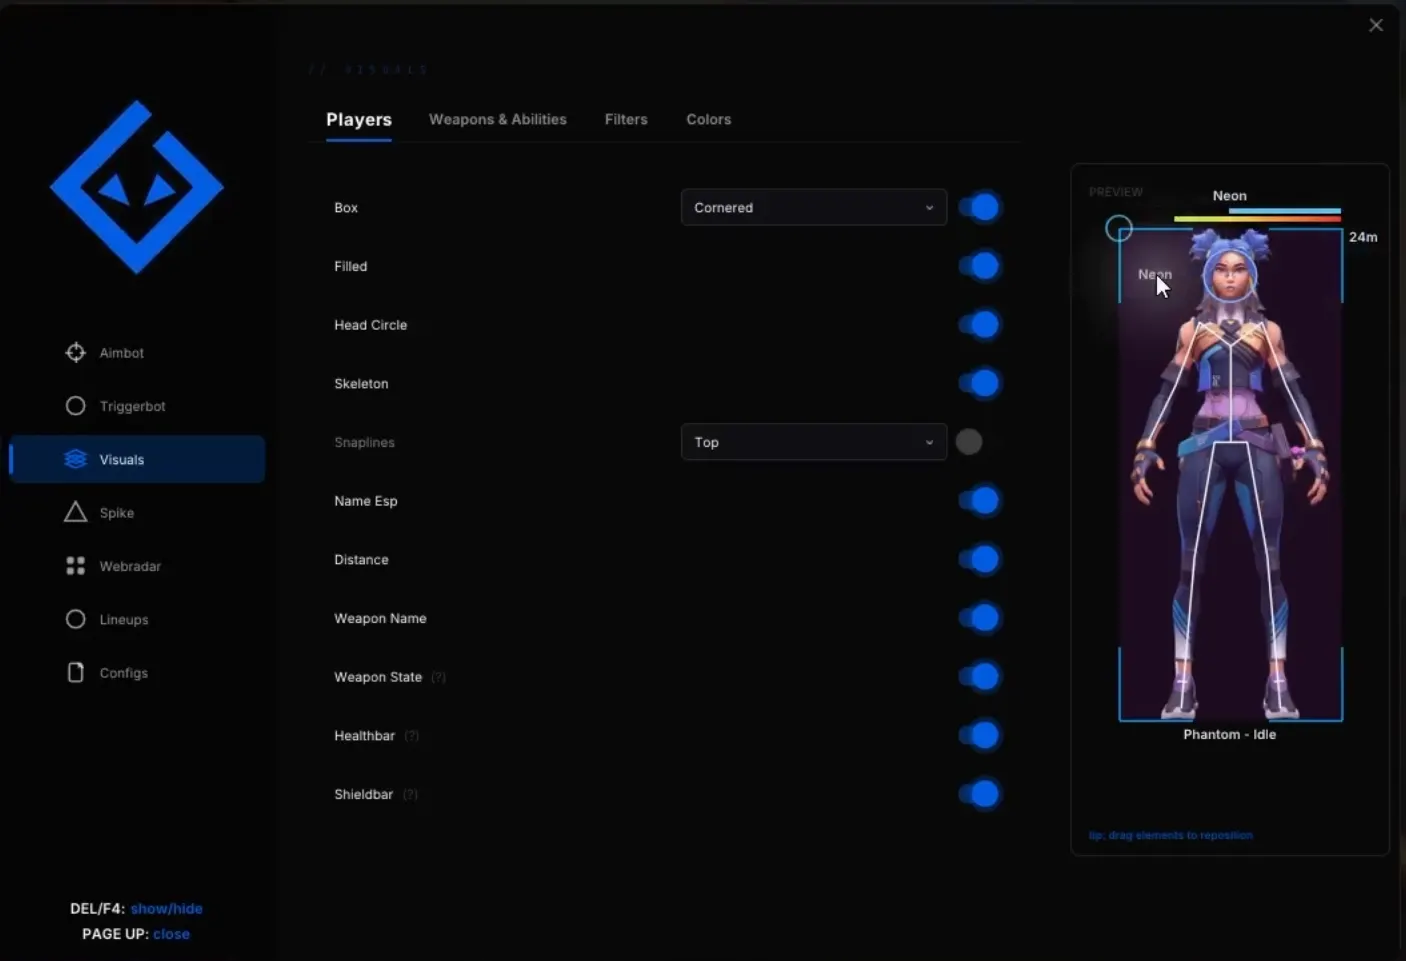Toggle the Weapon State switch
Screen dimensions: 1406x961
click(x=979, y=677)
